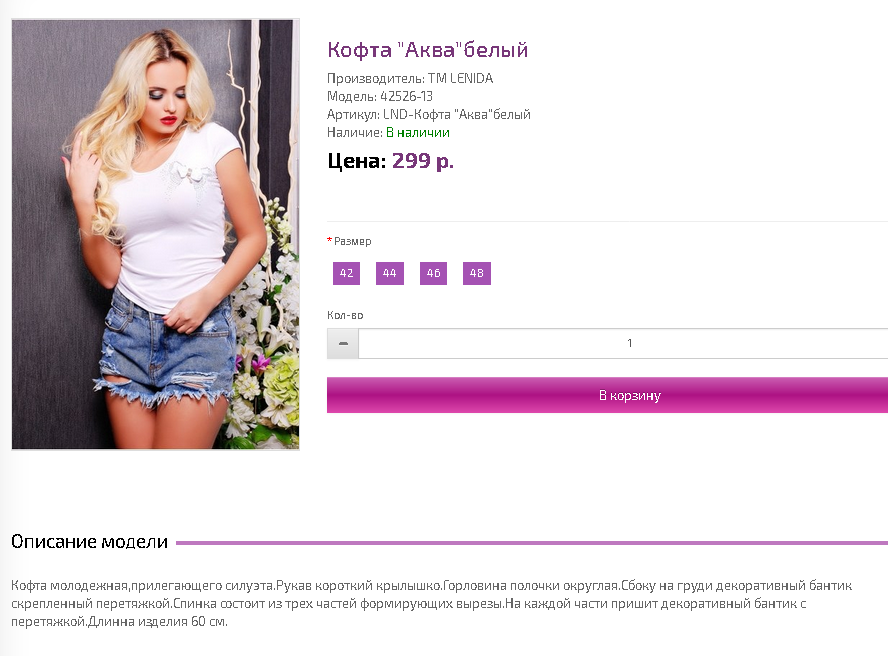Viewport: 888px width, 656px height.
Task: Add item with В корзину button
Action: coord(607,395)
